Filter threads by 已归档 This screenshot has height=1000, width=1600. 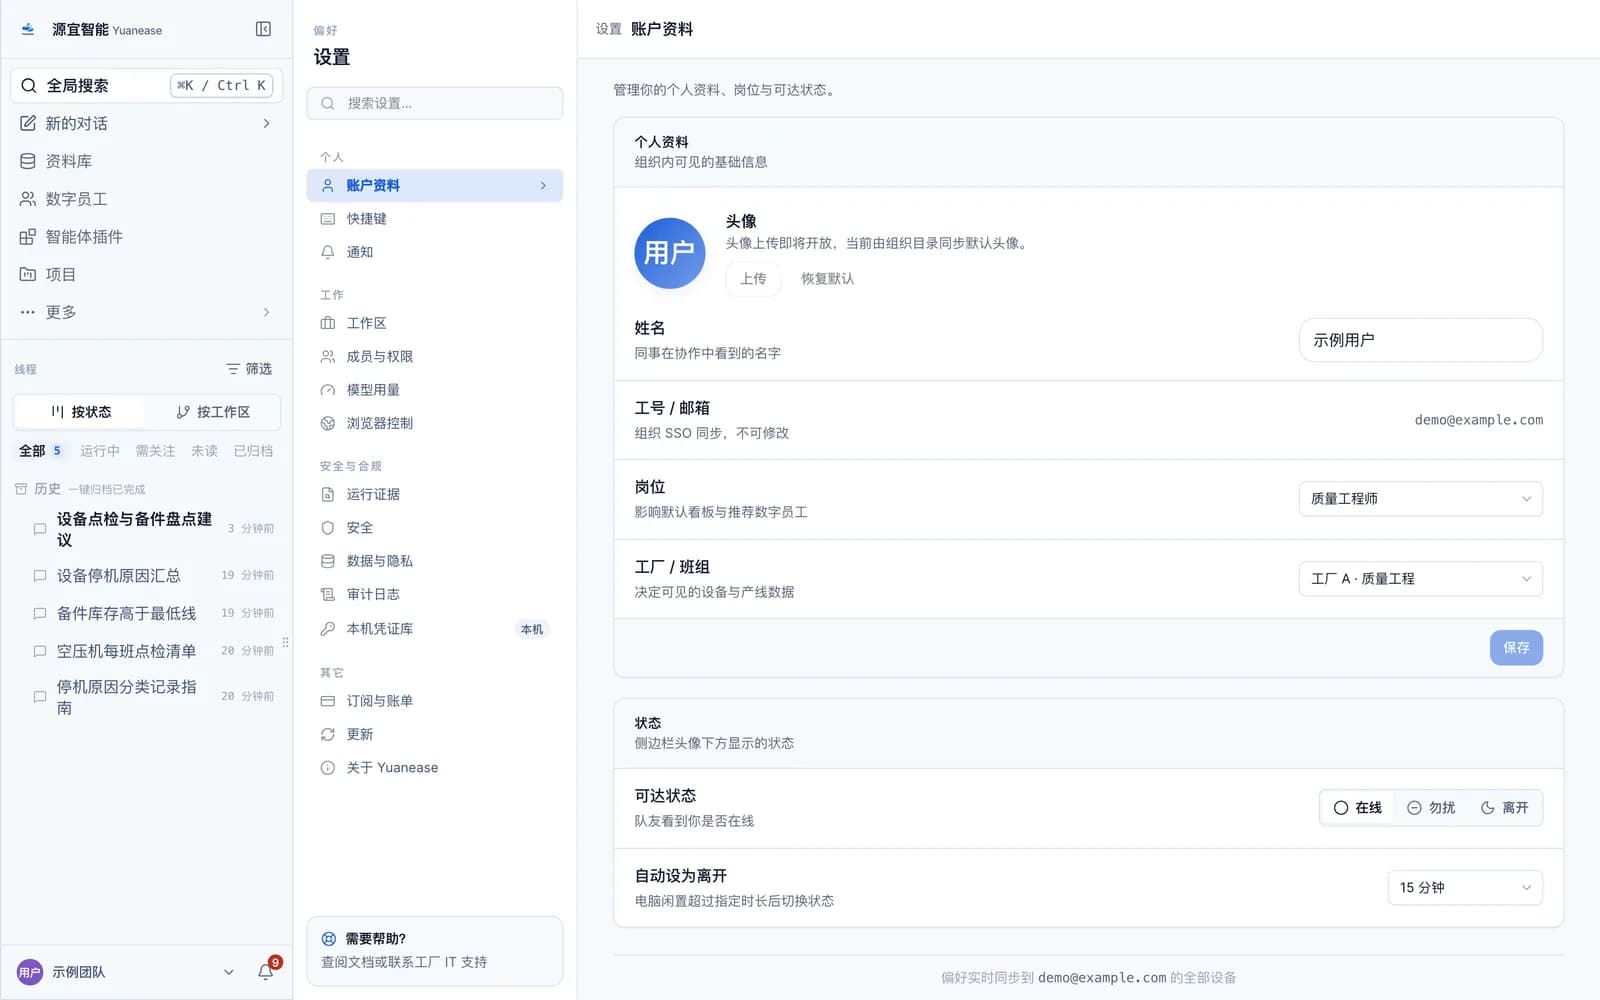click(x=253, y=451)
